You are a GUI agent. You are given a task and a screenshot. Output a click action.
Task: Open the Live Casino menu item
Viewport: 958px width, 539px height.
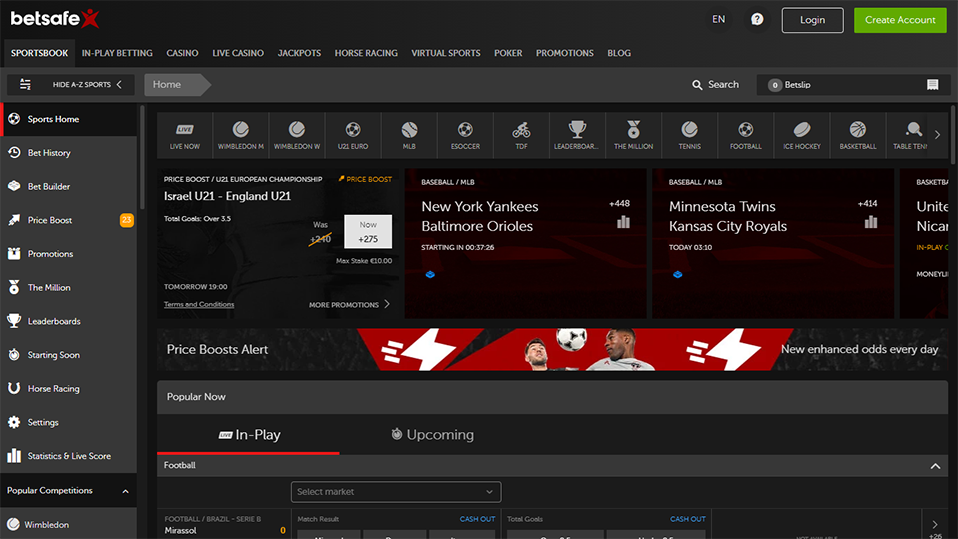pyautogui.click(x=234, y=53)
